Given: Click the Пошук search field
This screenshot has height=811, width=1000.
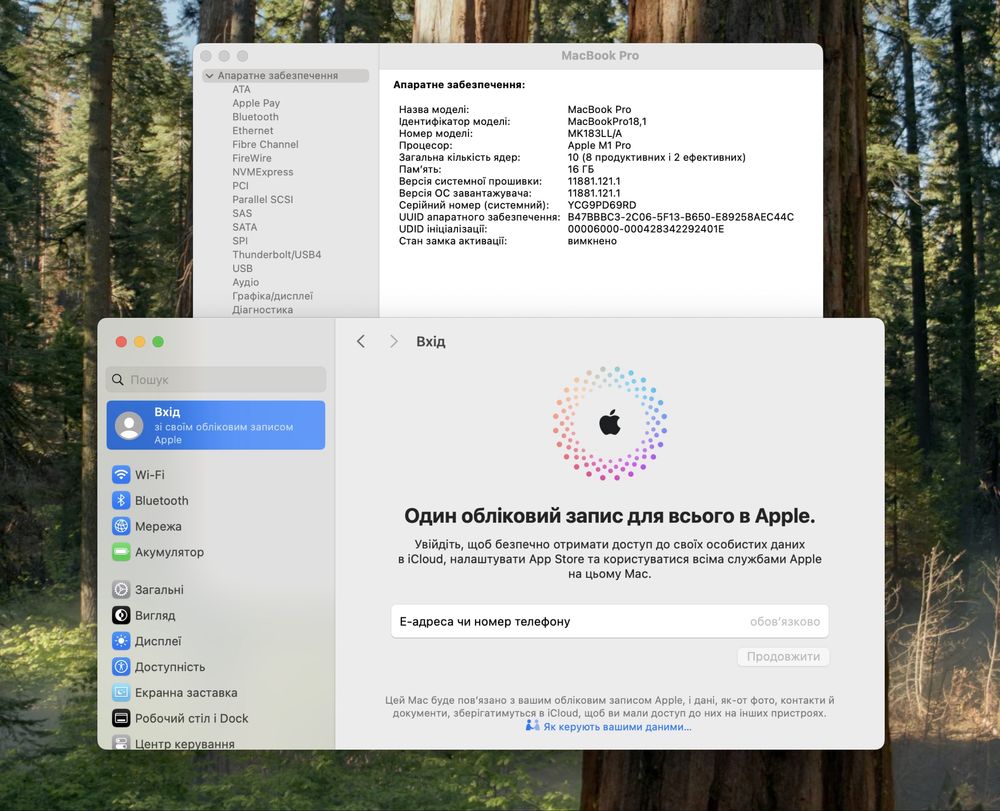Looking at the screenshot, I should click(x=216, y=379).
